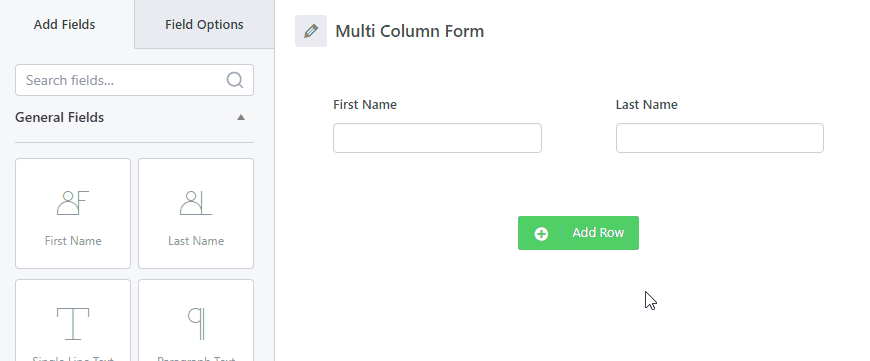The height and width of the screenshot is (361, 870).
Task: Switch to the Add Fields tab
Action: (x=64, y=24)
